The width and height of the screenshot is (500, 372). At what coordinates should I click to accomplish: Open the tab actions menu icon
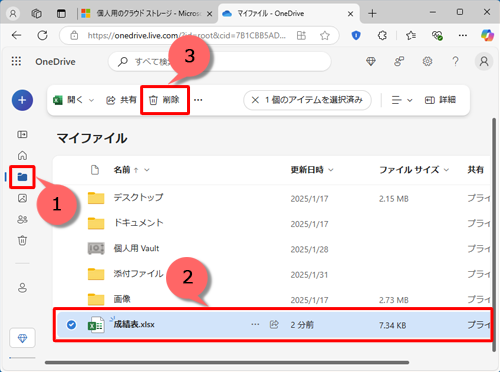tap(61, 14)
